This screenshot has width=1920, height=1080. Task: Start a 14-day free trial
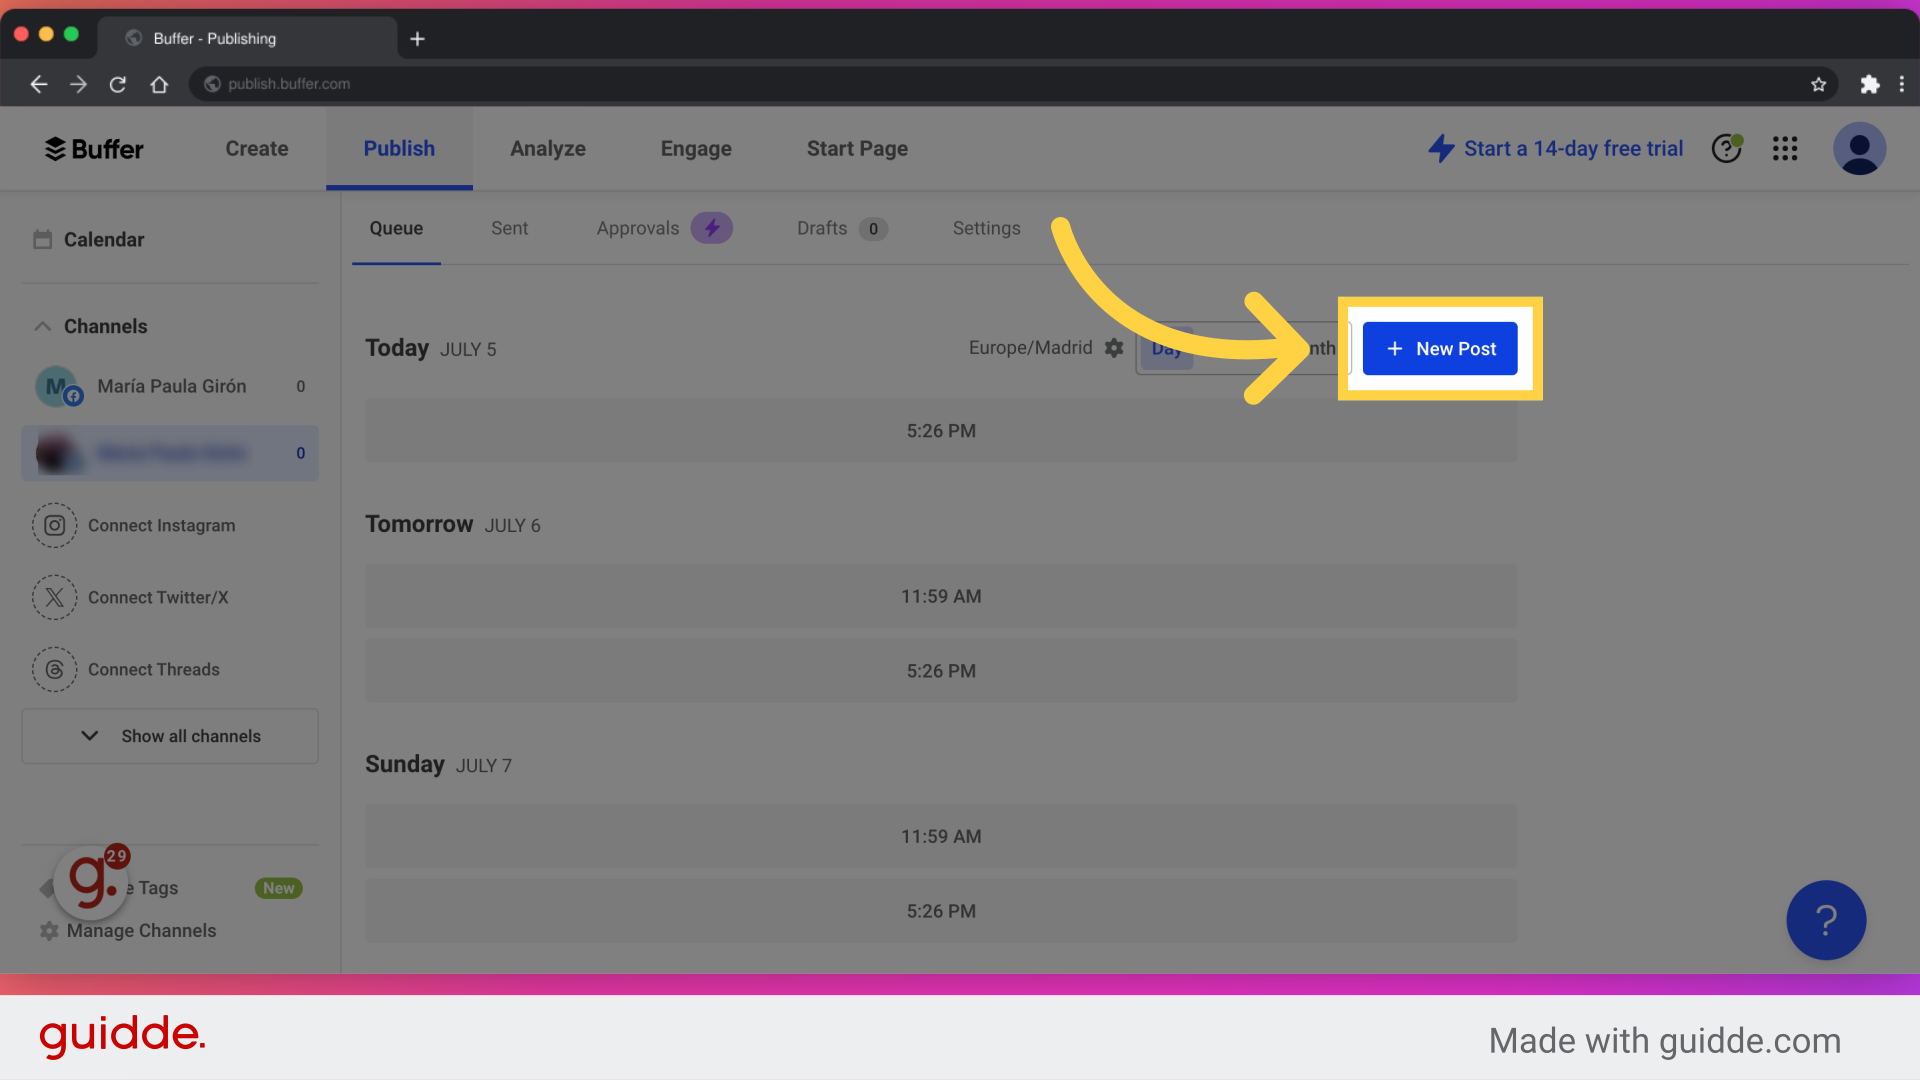(1571, 148)
